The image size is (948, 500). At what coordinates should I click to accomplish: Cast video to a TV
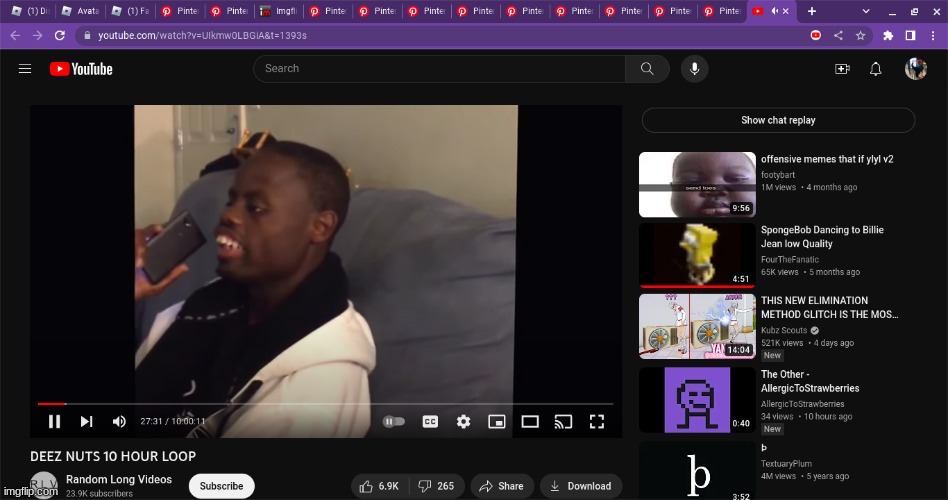point(563,421)
